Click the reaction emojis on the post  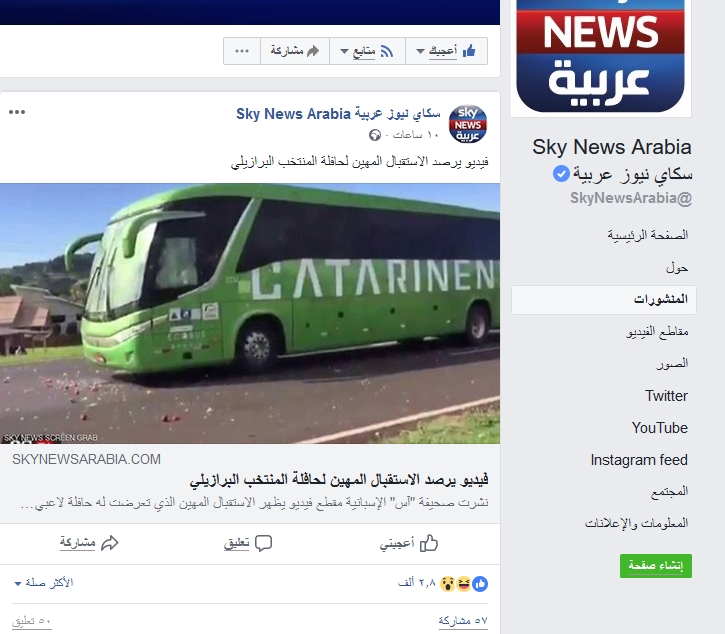coord(464,584)
